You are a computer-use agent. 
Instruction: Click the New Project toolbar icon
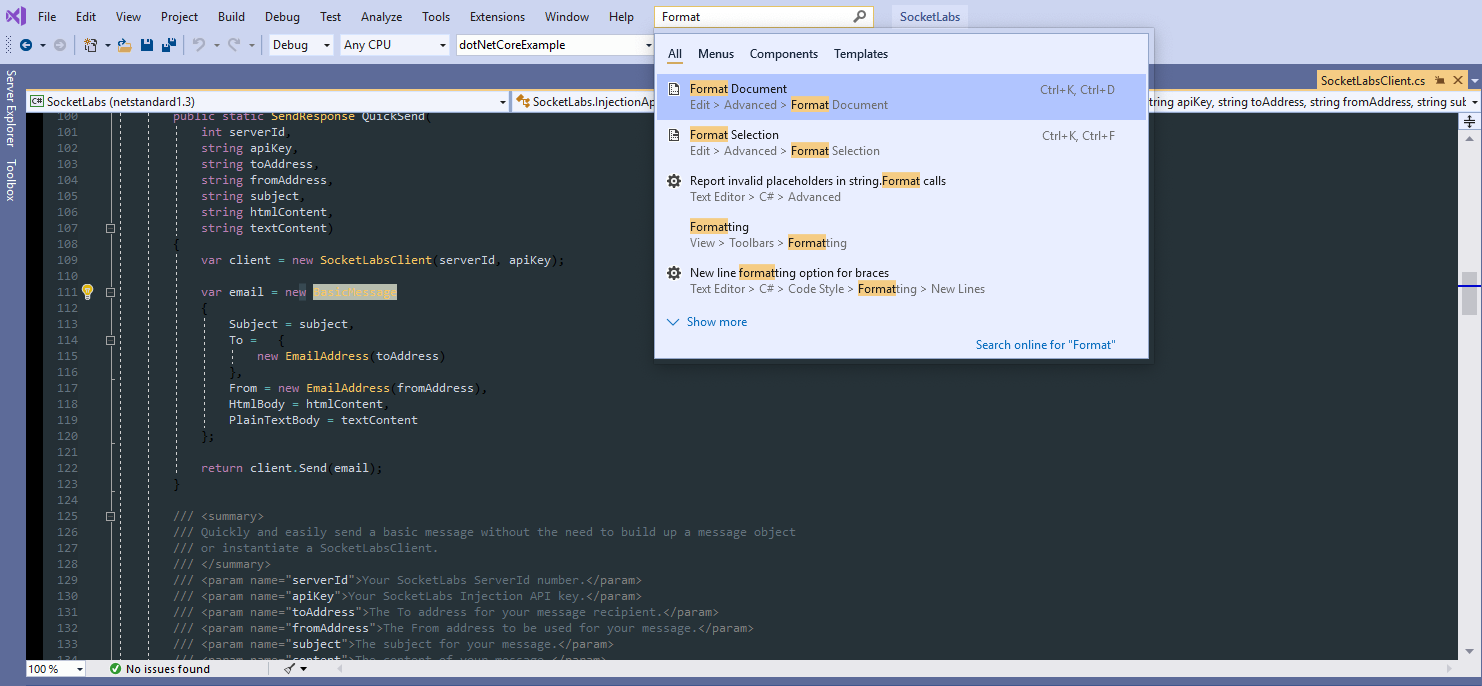(90, 45)
